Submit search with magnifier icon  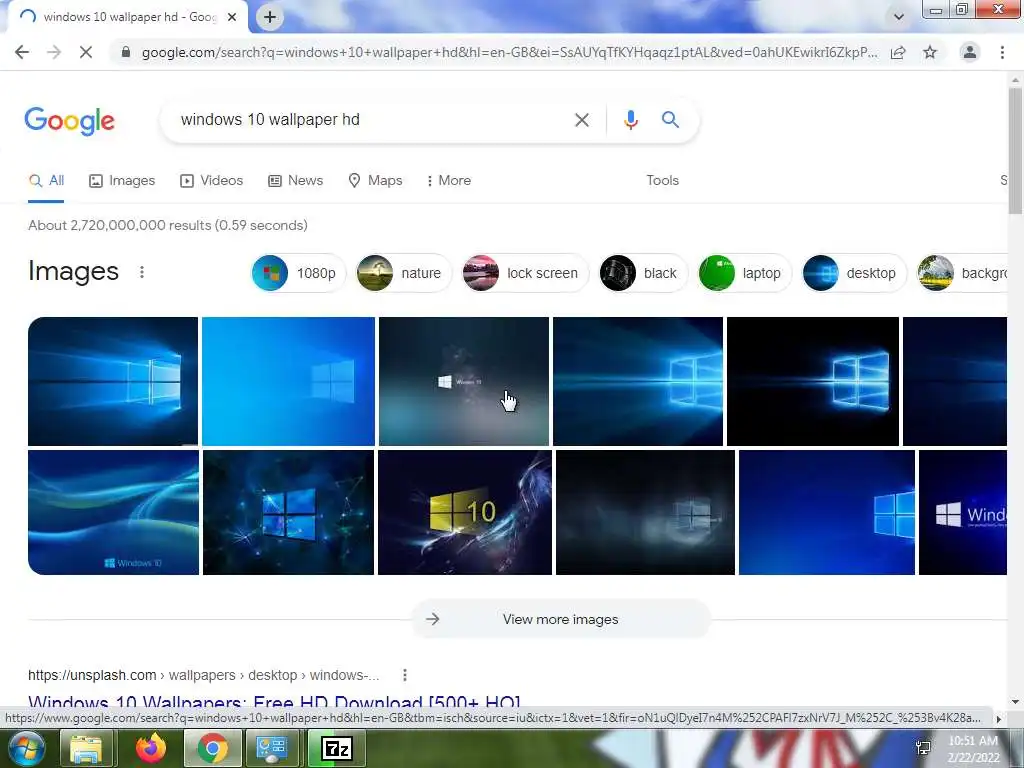click(670, 120)
